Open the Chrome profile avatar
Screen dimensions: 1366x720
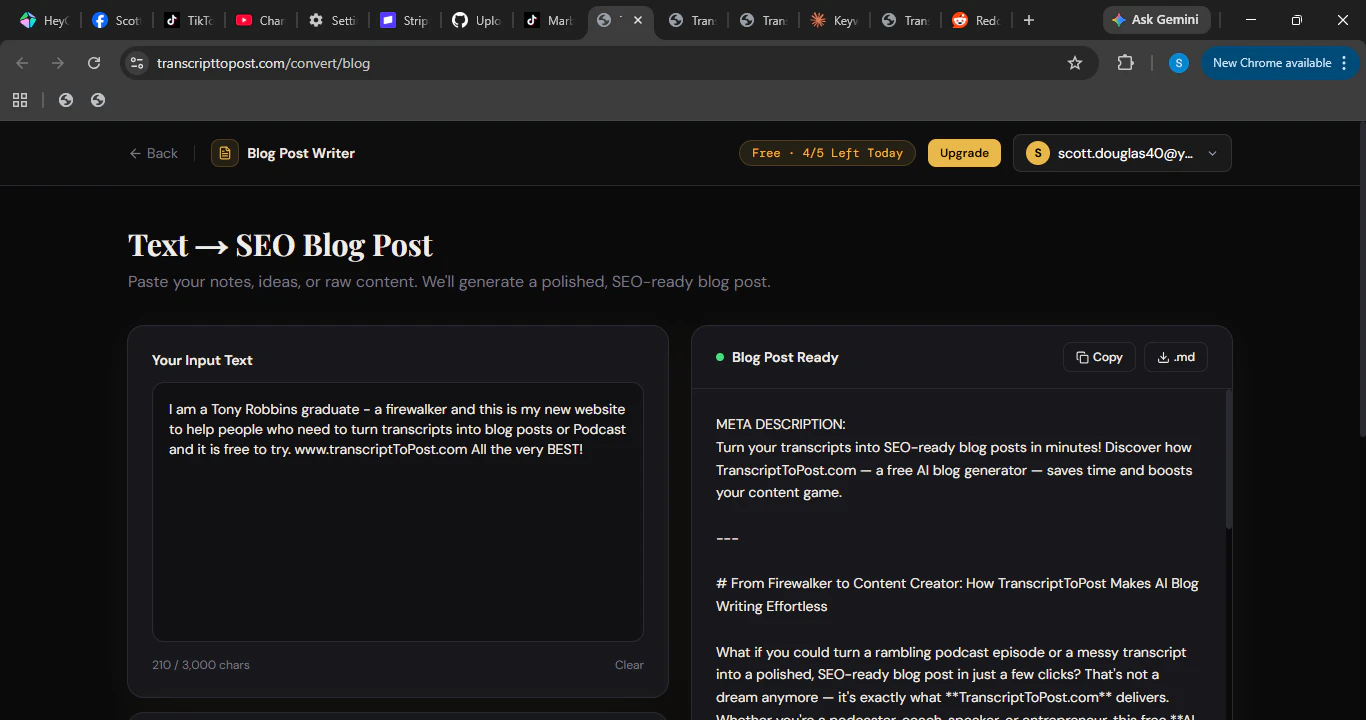click(1179, 63)
